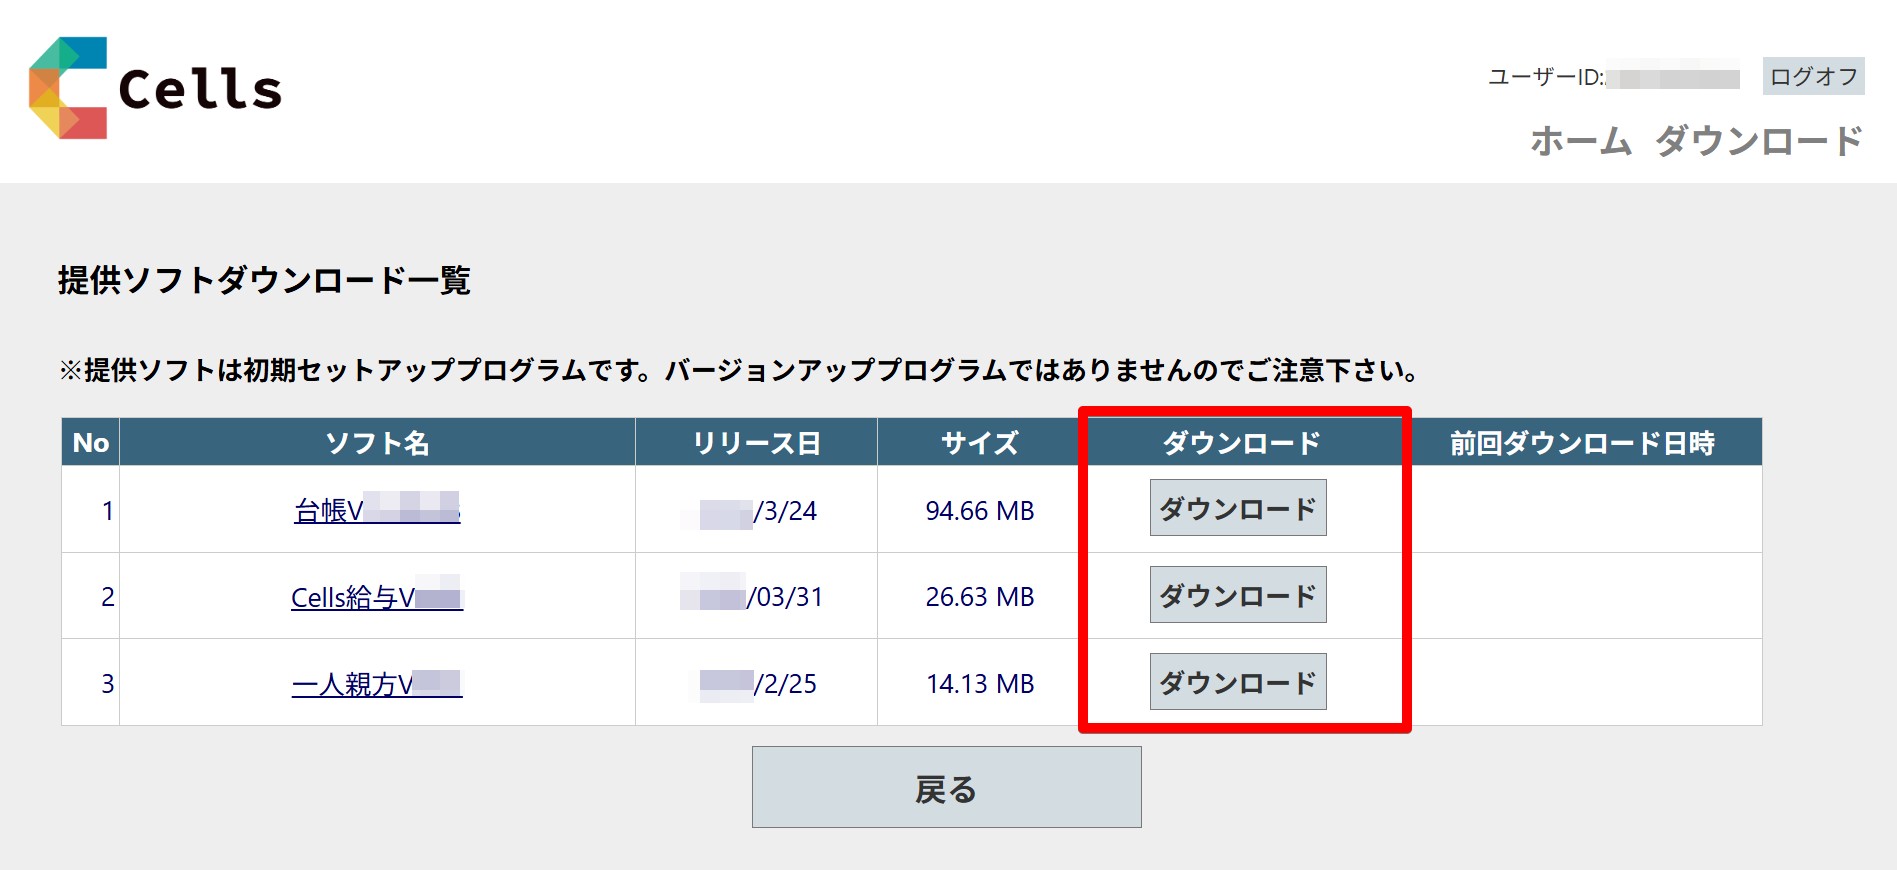Click the Cells wordmark text
Viewport: 1897px width, 870px height.
click(x=200, y=89)
